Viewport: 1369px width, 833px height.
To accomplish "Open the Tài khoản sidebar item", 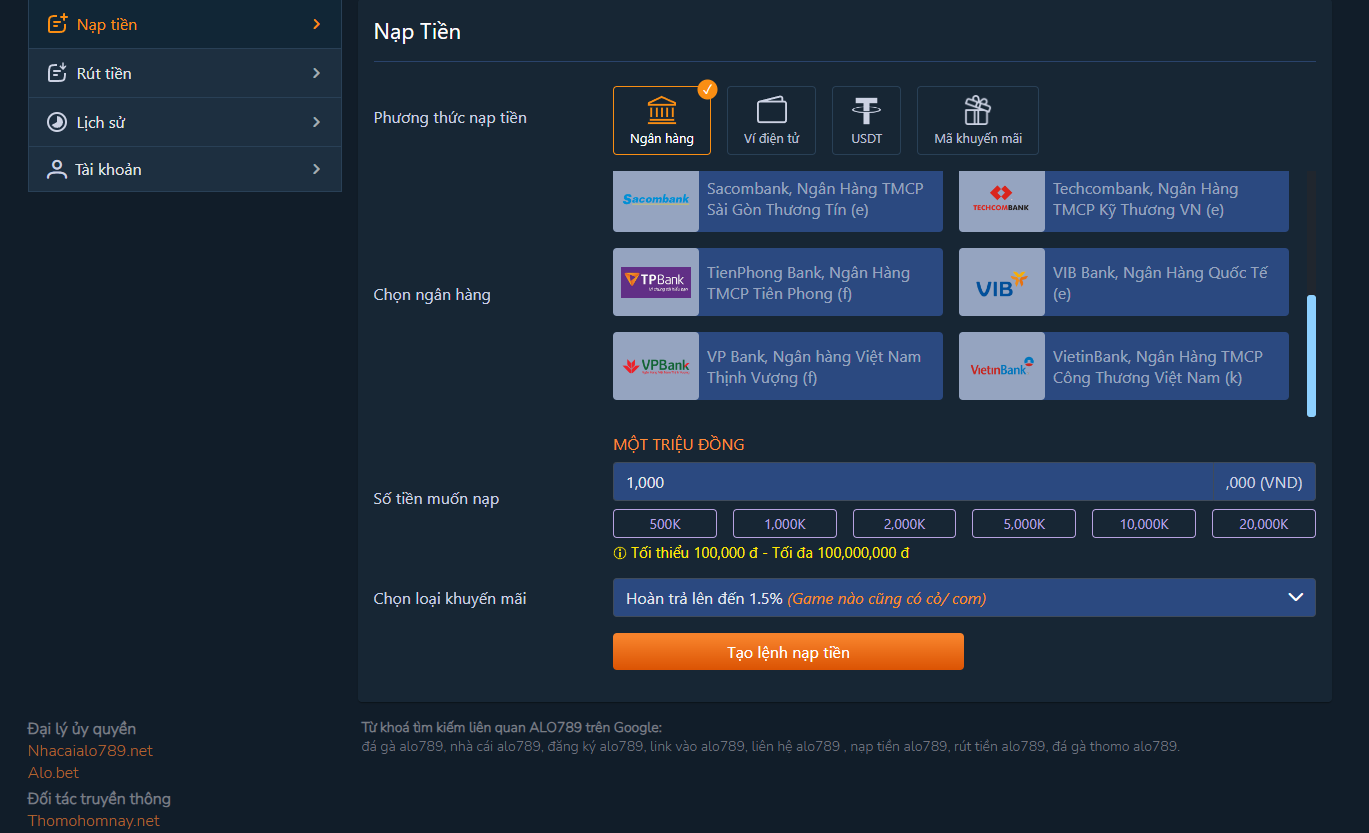I will pos(185,169).
